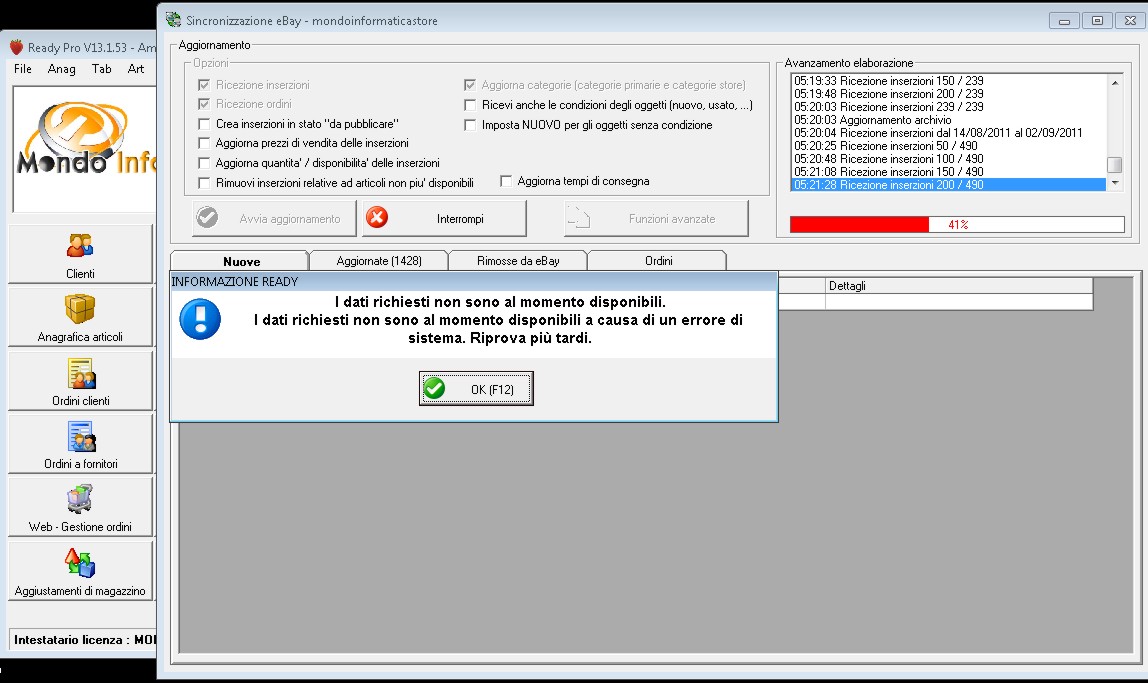
Task: Click the log list scrollbar thumb
Action: coord(1114,165)
